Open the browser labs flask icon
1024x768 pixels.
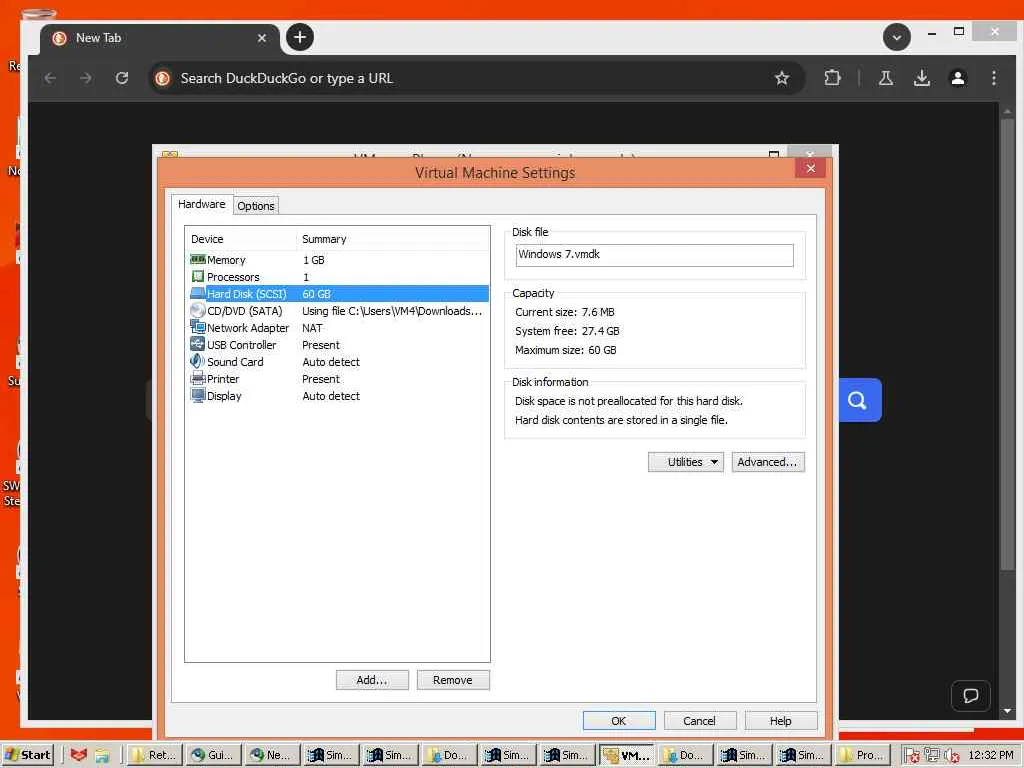886,78
